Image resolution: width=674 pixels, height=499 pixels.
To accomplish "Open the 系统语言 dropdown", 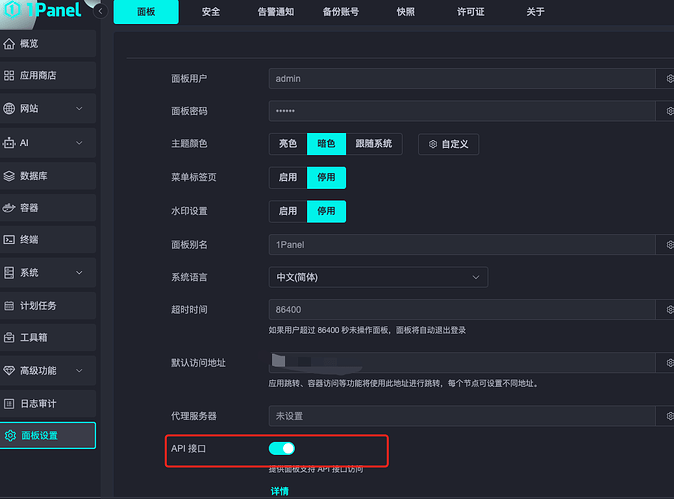I will click(x=378, y=277).
